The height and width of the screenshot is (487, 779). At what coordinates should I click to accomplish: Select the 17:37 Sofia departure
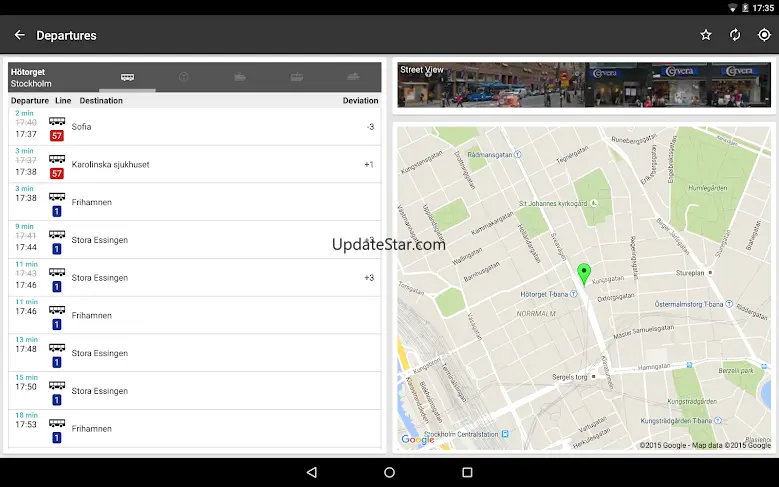tap(195, 127)
